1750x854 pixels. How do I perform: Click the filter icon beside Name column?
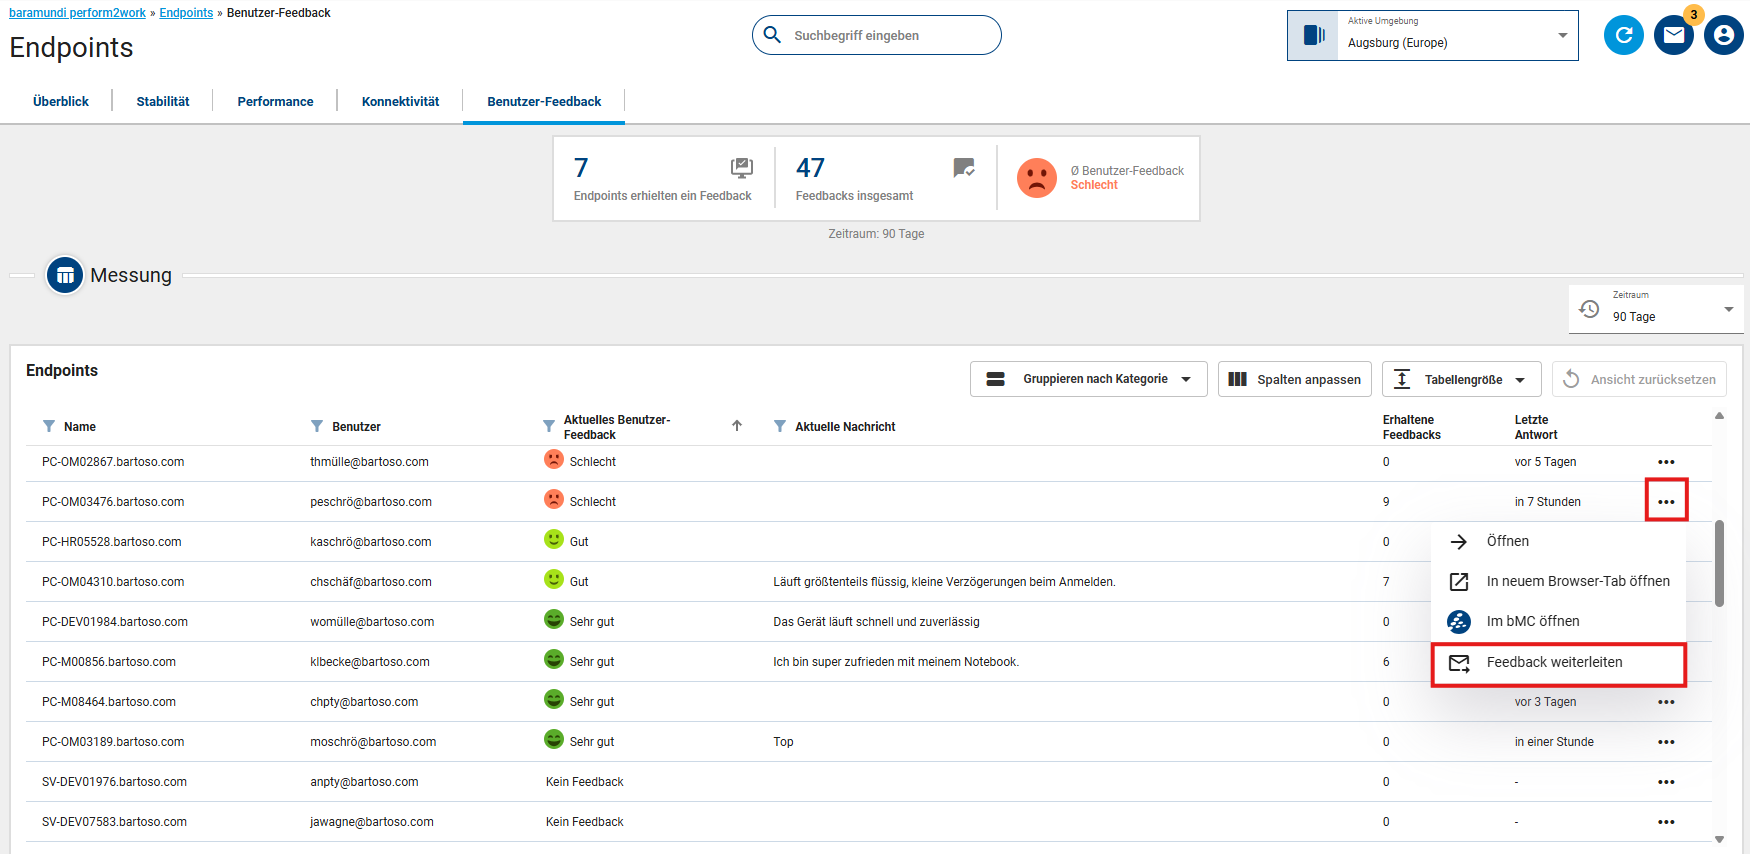tap(49, 427)
